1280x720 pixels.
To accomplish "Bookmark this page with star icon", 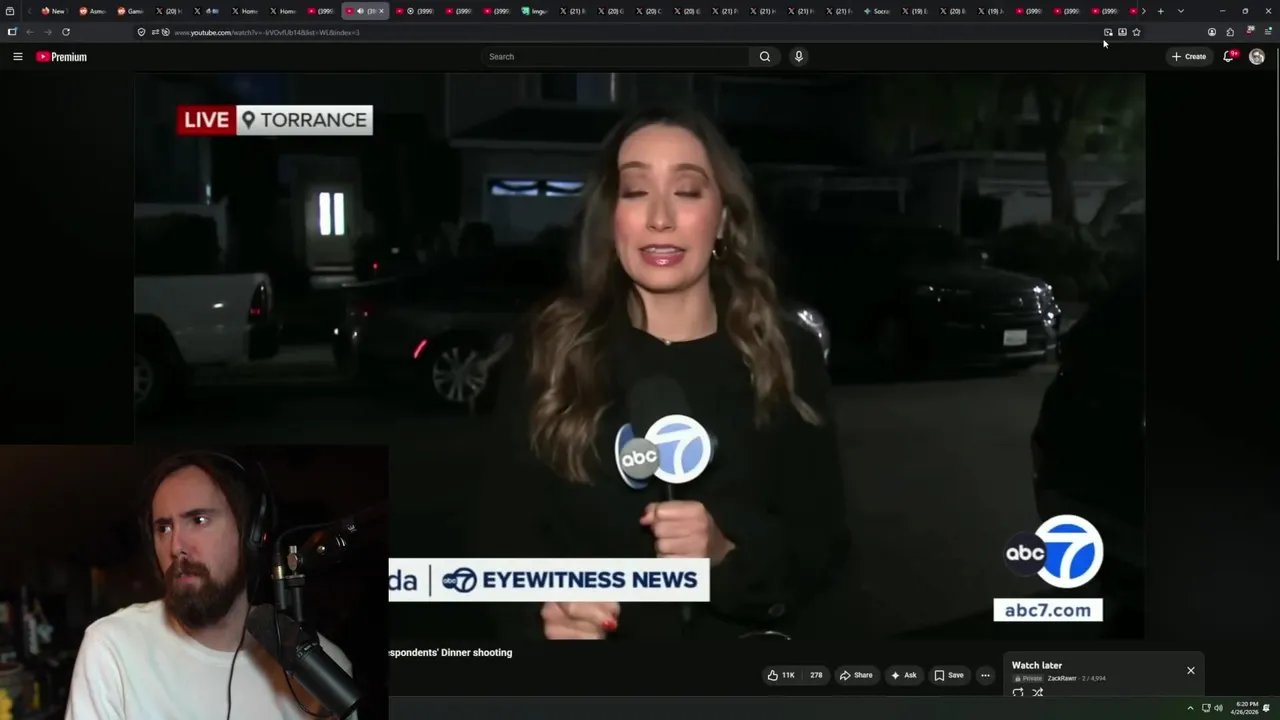I will pos(1136,32).
